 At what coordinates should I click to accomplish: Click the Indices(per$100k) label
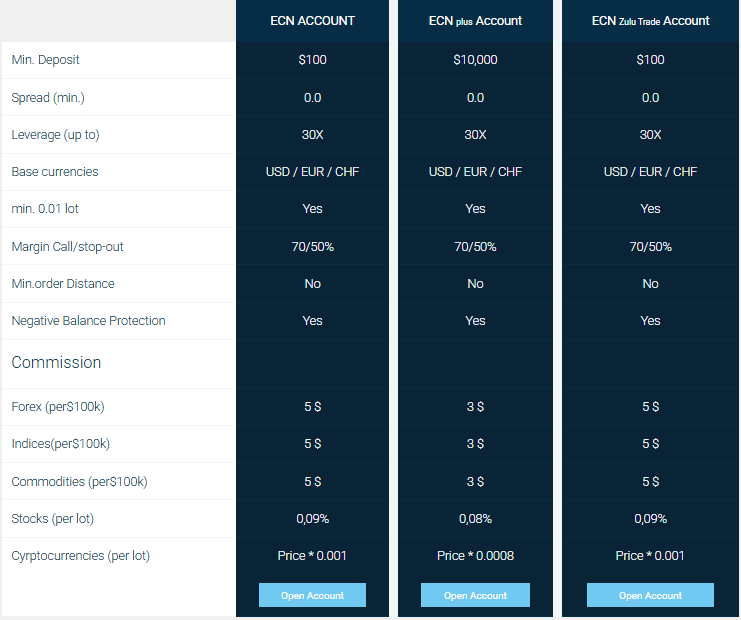[x=60, y=444]
